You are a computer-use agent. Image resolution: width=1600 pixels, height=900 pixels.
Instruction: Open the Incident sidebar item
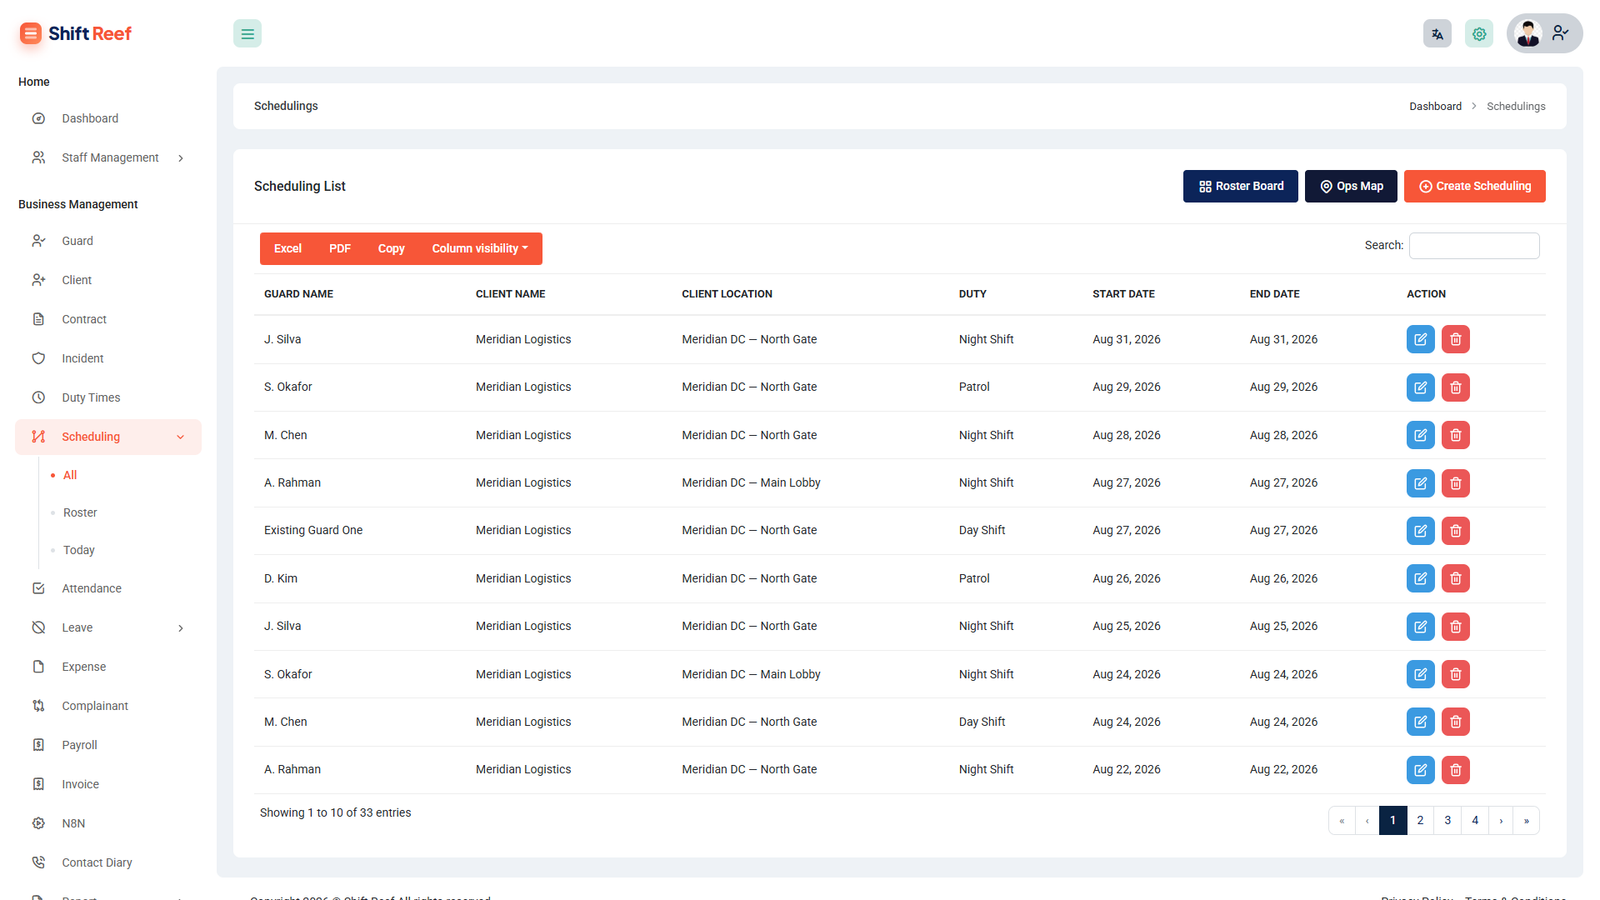point(108,358)
